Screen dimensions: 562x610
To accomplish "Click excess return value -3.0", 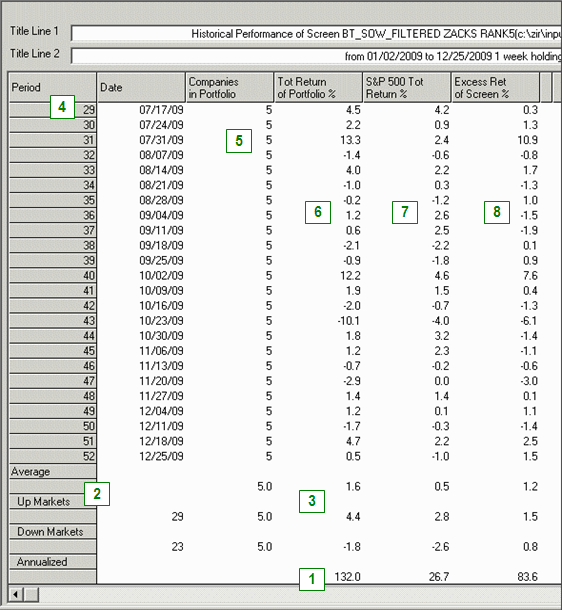I will coord(529,381).
